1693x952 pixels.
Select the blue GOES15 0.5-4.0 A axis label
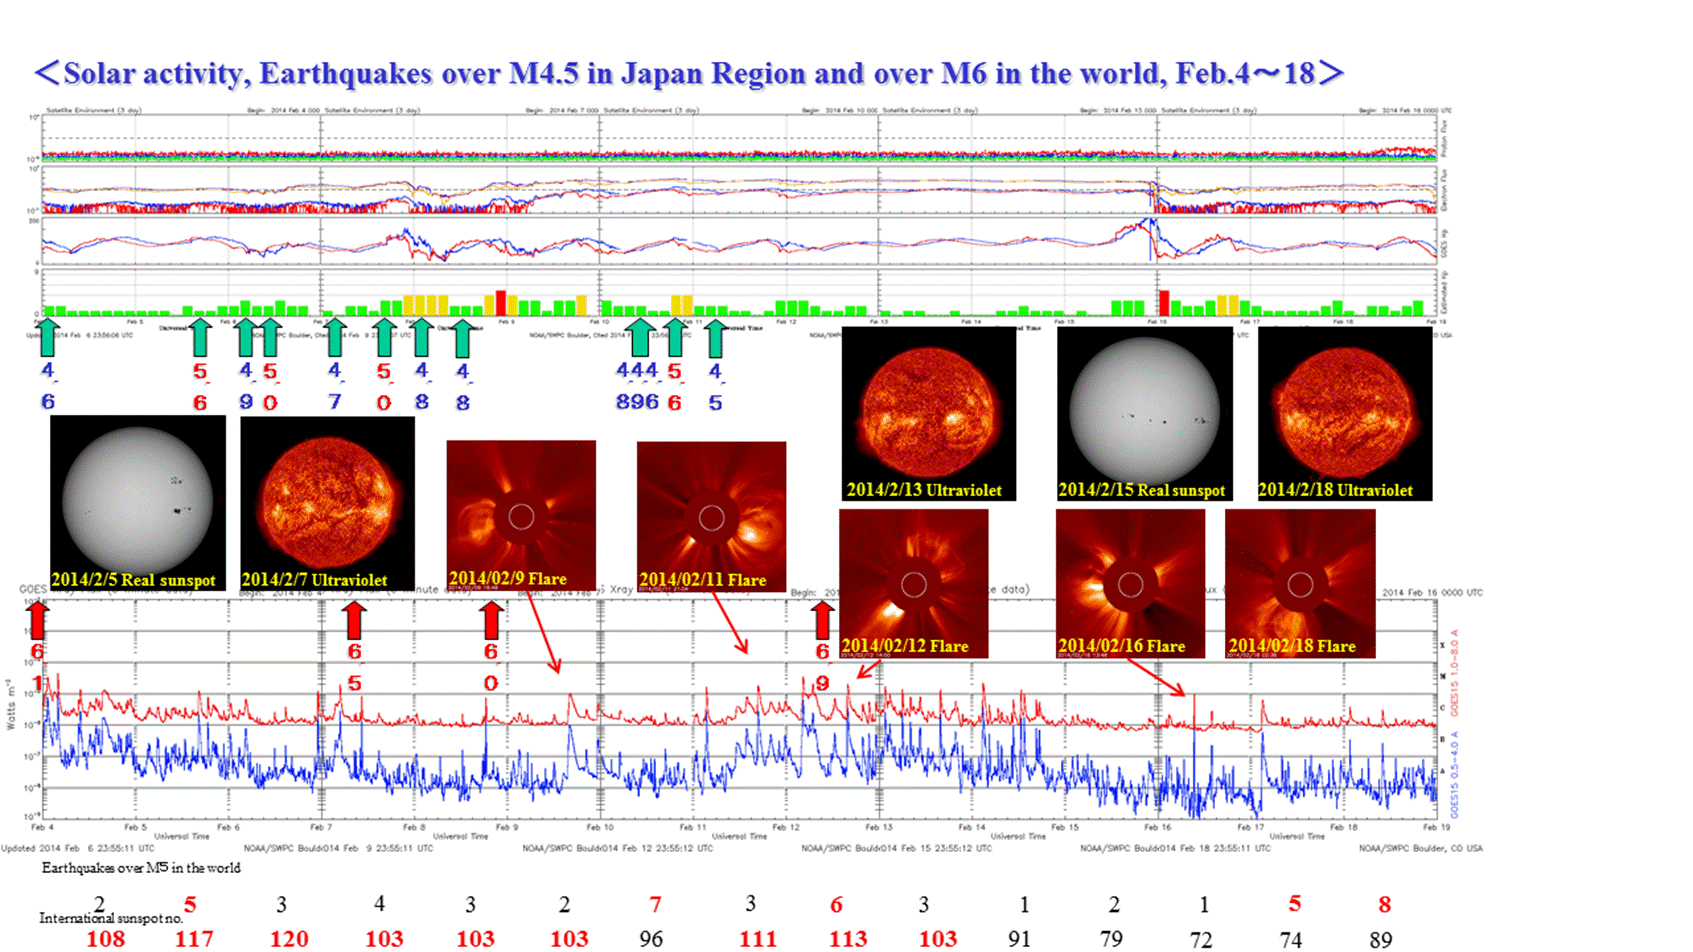(1455, 775)
